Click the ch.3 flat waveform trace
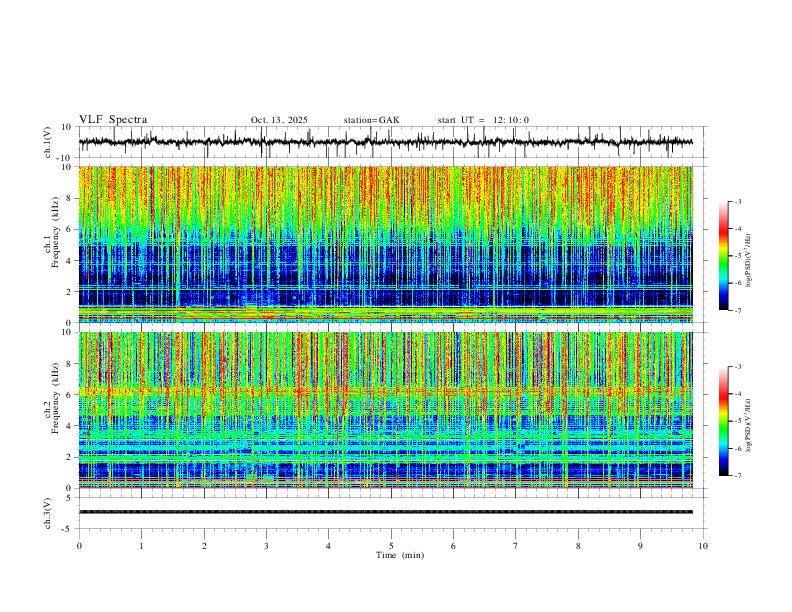792x612 pixels. click(x=385, y=512)
